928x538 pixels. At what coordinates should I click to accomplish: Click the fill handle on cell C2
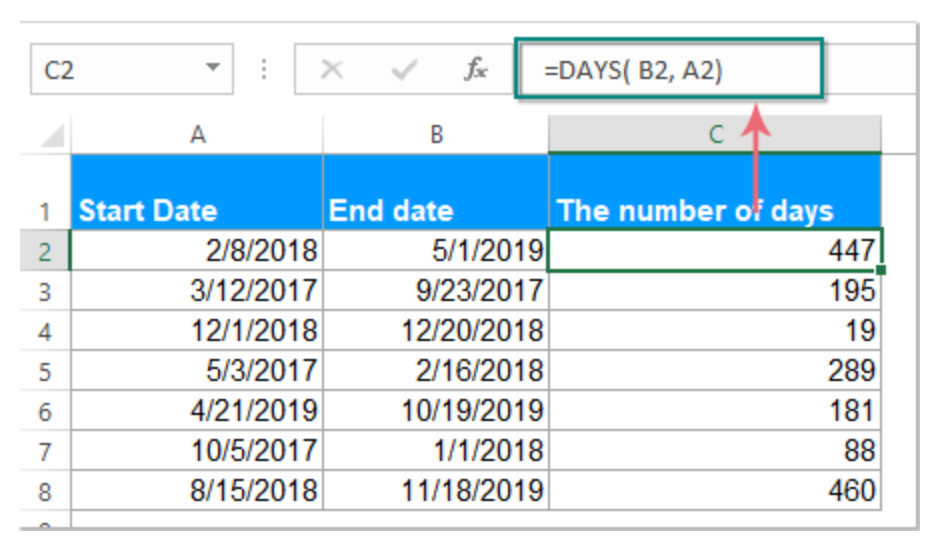click(880, 270)
